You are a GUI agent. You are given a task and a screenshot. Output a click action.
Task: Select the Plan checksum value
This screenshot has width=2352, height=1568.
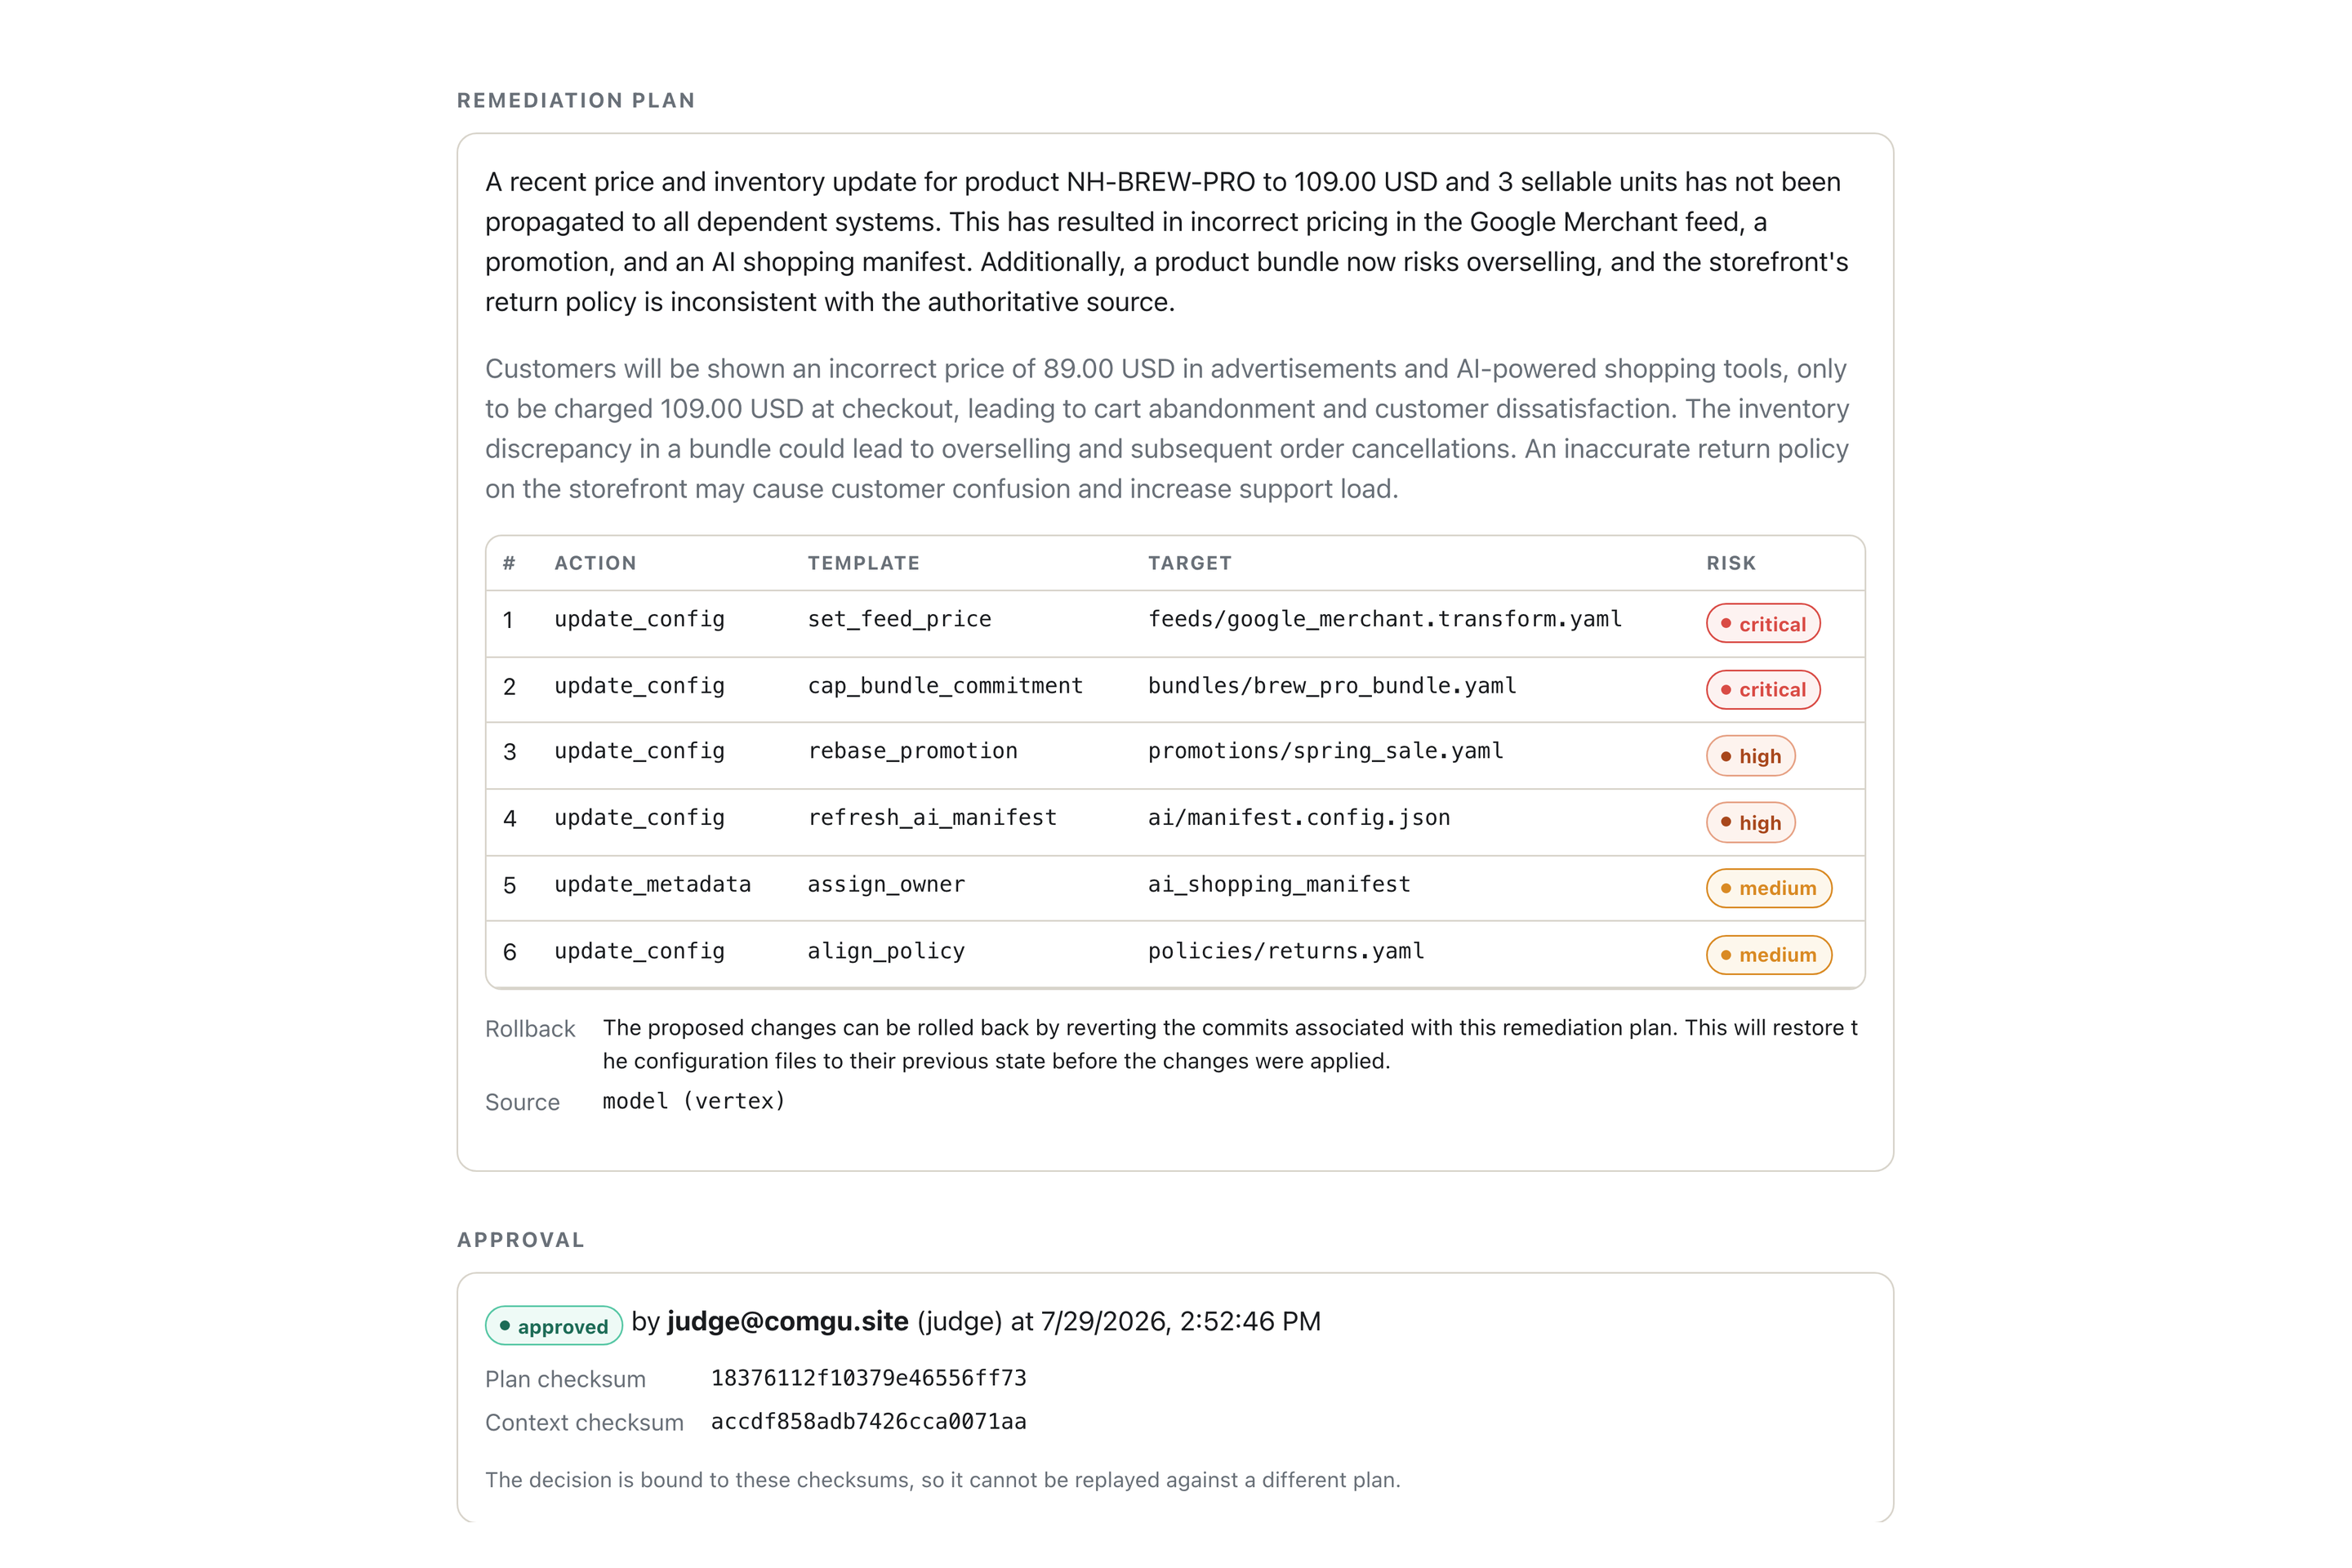point(868,1378)
